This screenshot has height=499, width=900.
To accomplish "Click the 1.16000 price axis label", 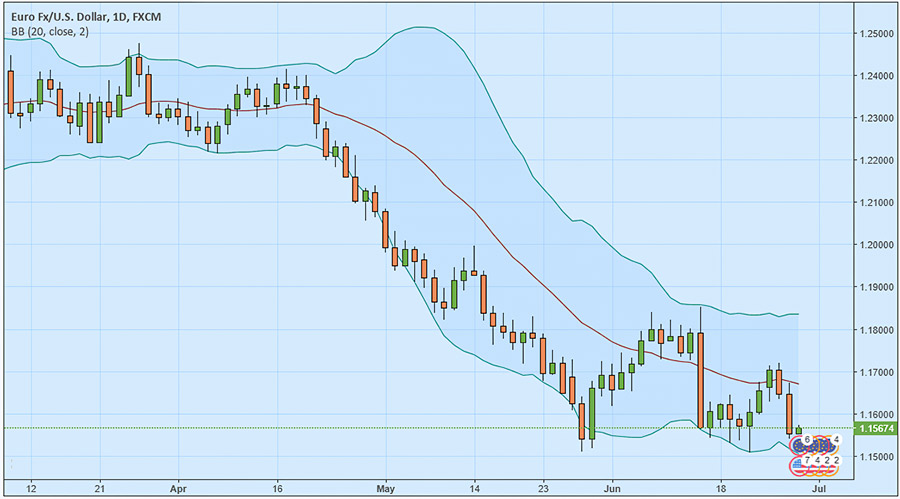I will [x=876, y=415].
